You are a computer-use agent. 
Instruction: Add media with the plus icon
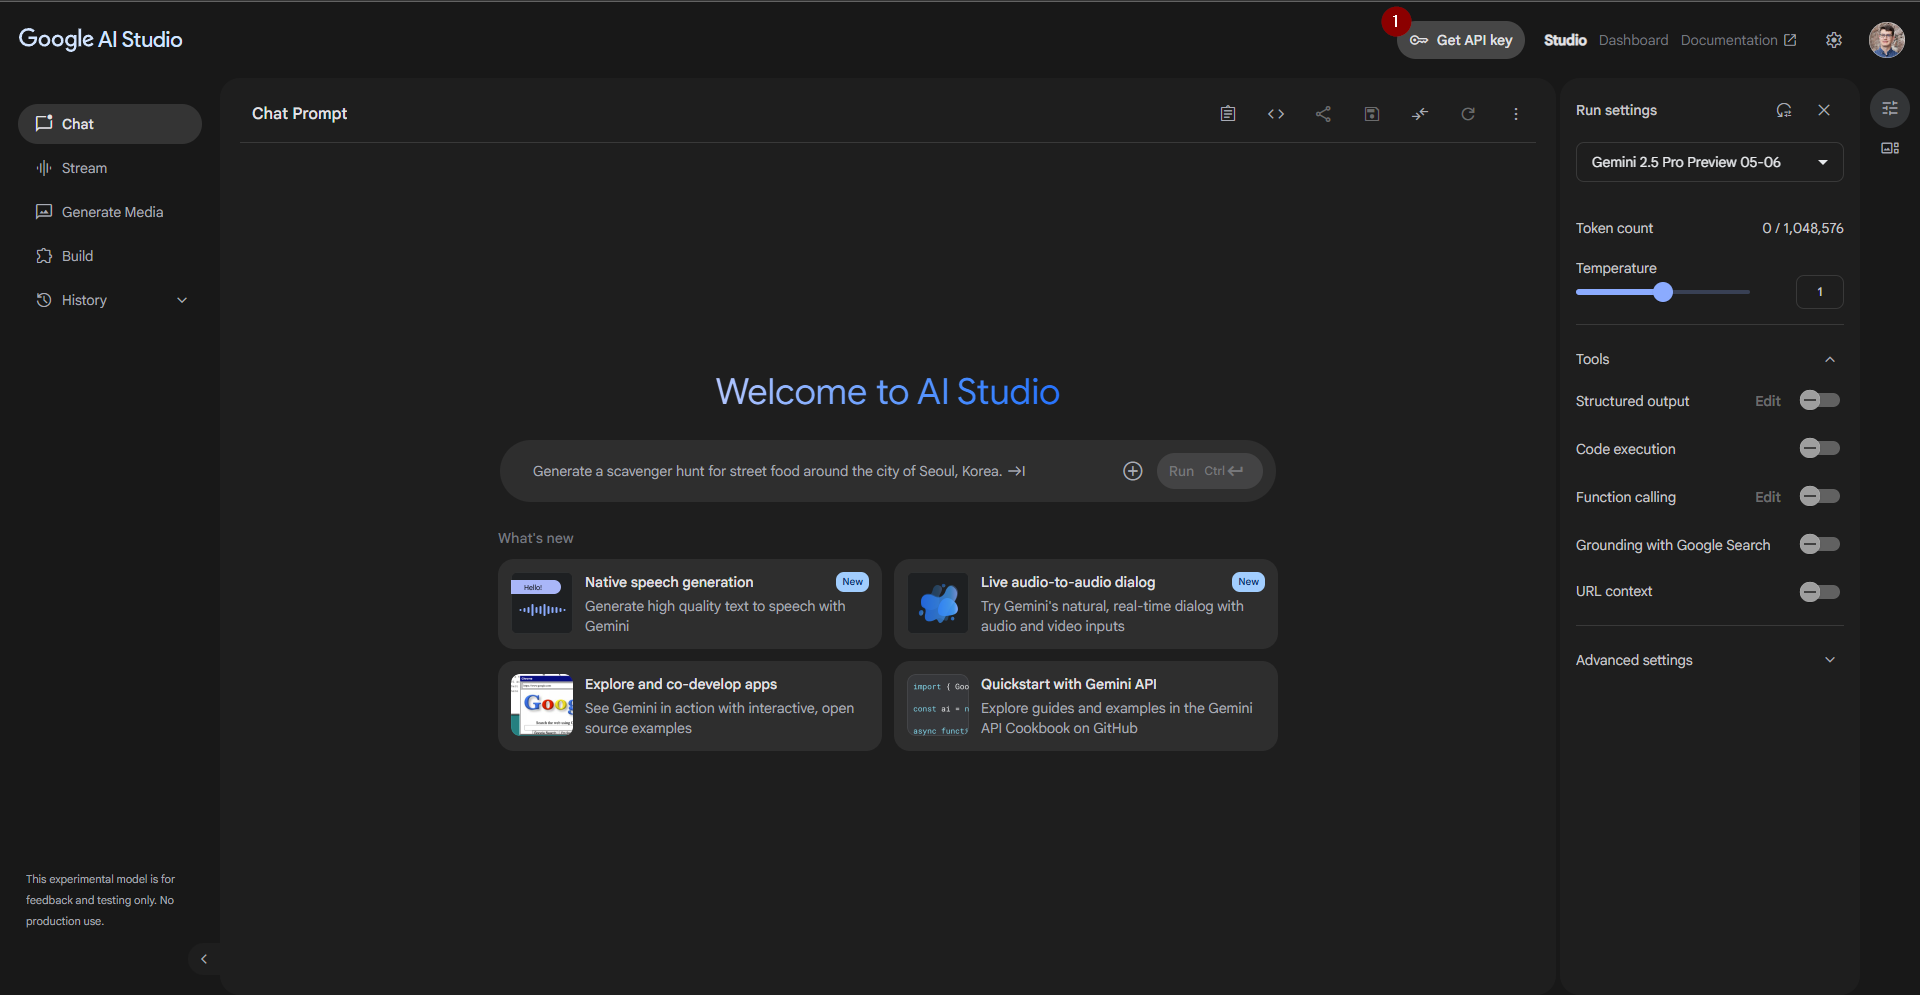(x=1132, y=471)
